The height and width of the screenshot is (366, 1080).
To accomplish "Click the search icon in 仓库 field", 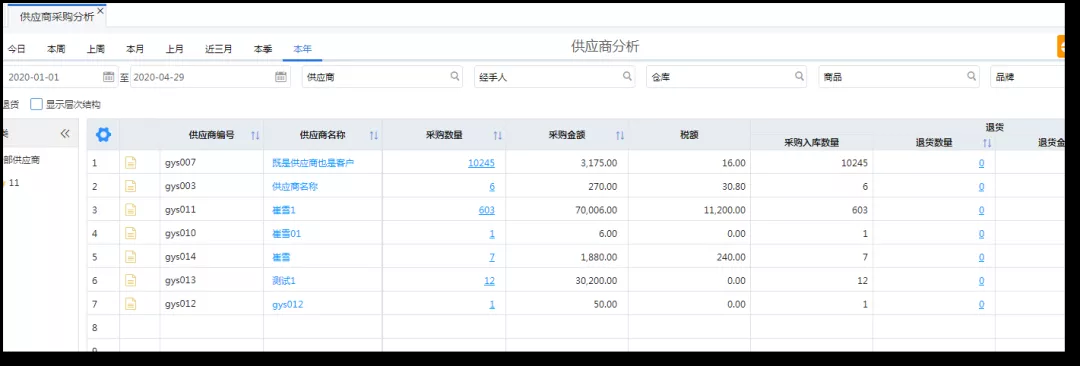I will (x=800, y=77).
